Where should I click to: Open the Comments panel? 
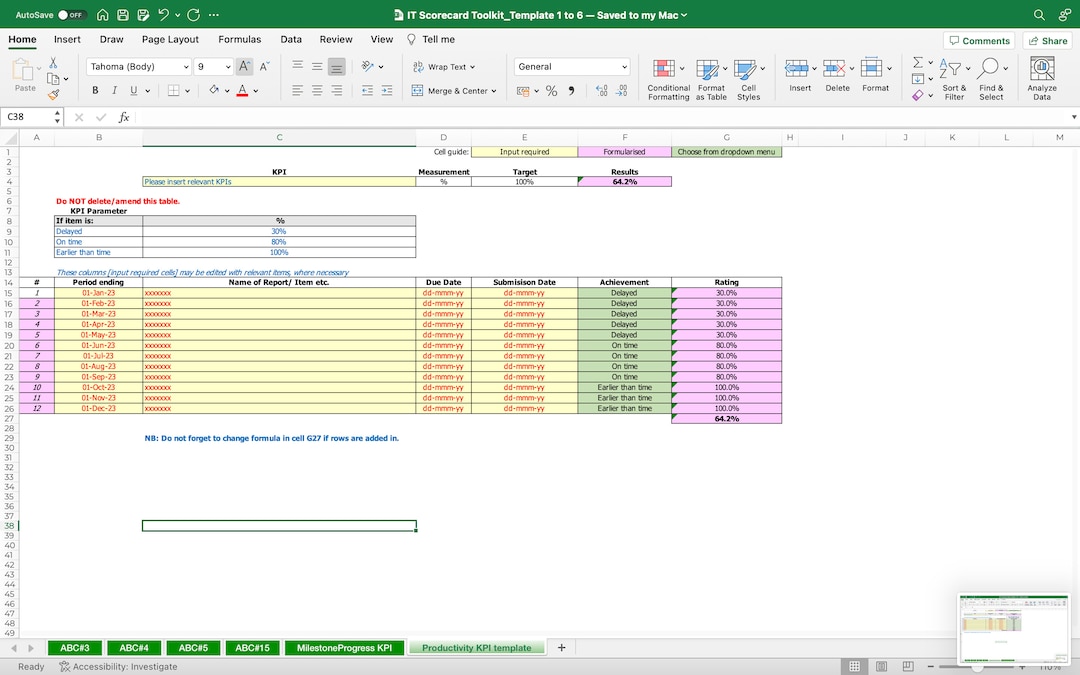coord(979,39)
